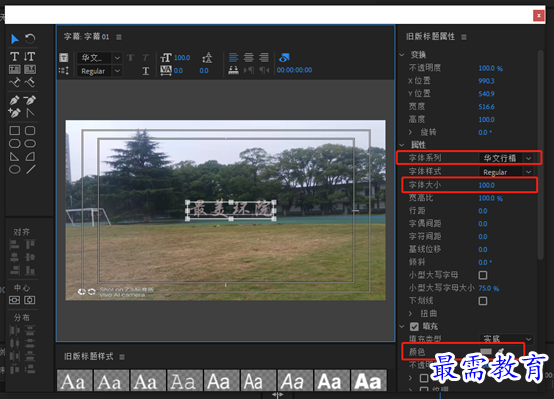Uncheck the 填充 checkbox
The height and width of the screenshot is (399, 554).
[414, 326]
